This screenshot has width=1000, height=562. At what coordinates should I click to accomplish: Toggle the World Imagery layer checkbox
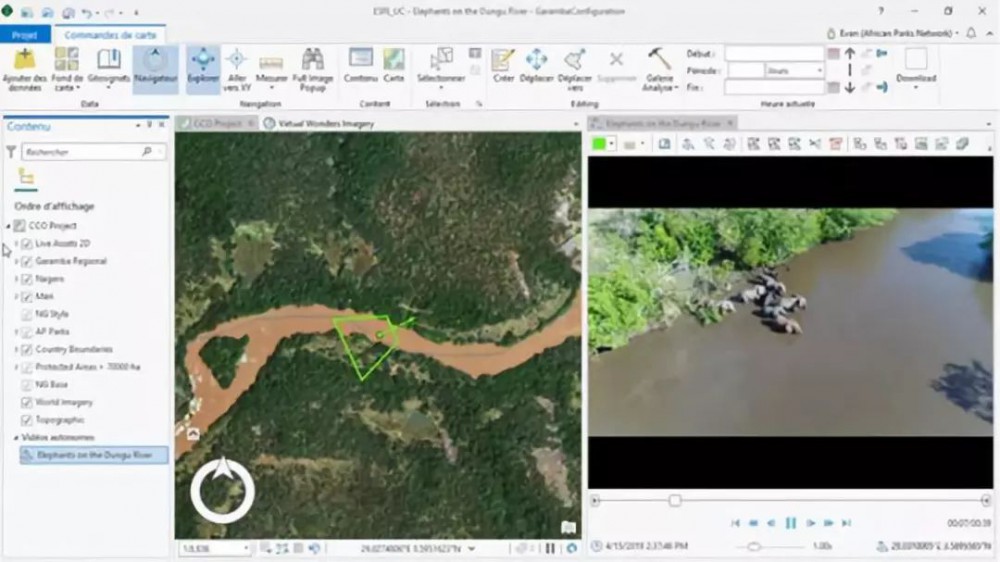tap(27, 403)
